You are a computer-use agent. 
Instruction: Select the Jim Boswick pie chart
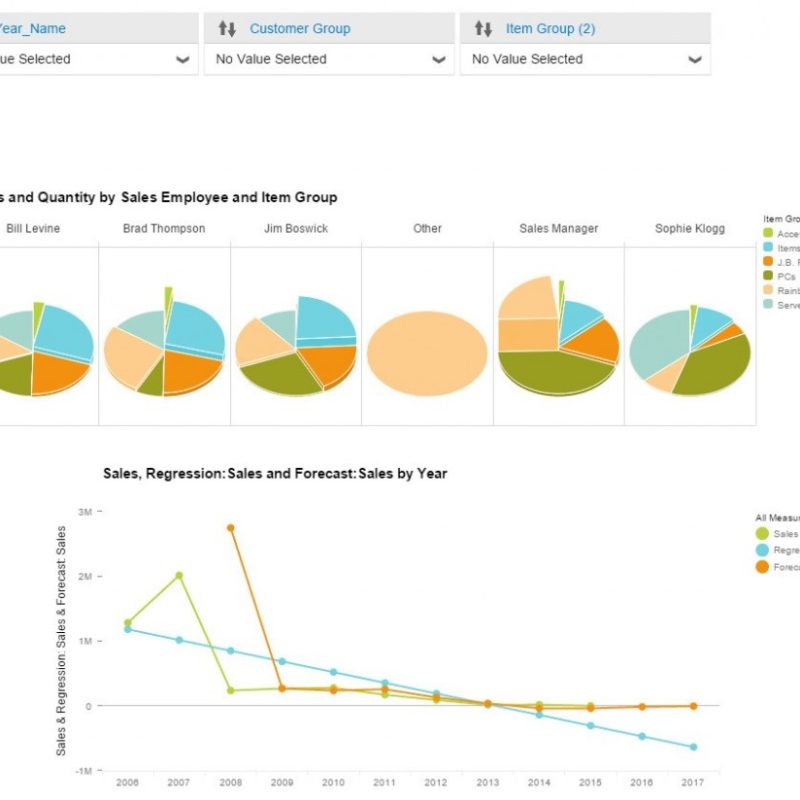pyautogui.click(x=296, y=346)
